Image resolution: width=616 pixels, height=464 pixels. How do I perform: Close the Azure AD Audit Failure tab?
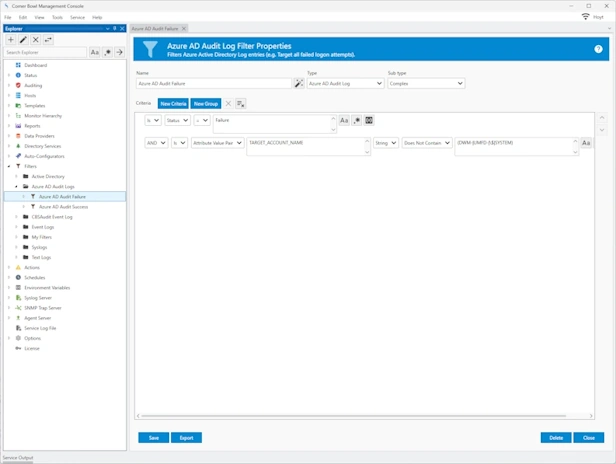tap(183, 29)
